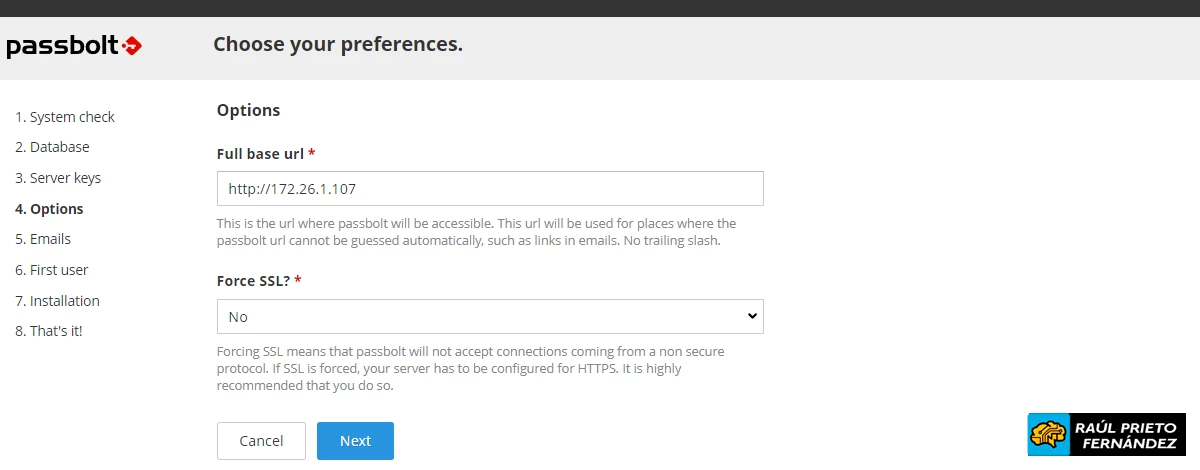Go to the Database step
This screenshot has height=470, width=1200.
coord(52,147)
